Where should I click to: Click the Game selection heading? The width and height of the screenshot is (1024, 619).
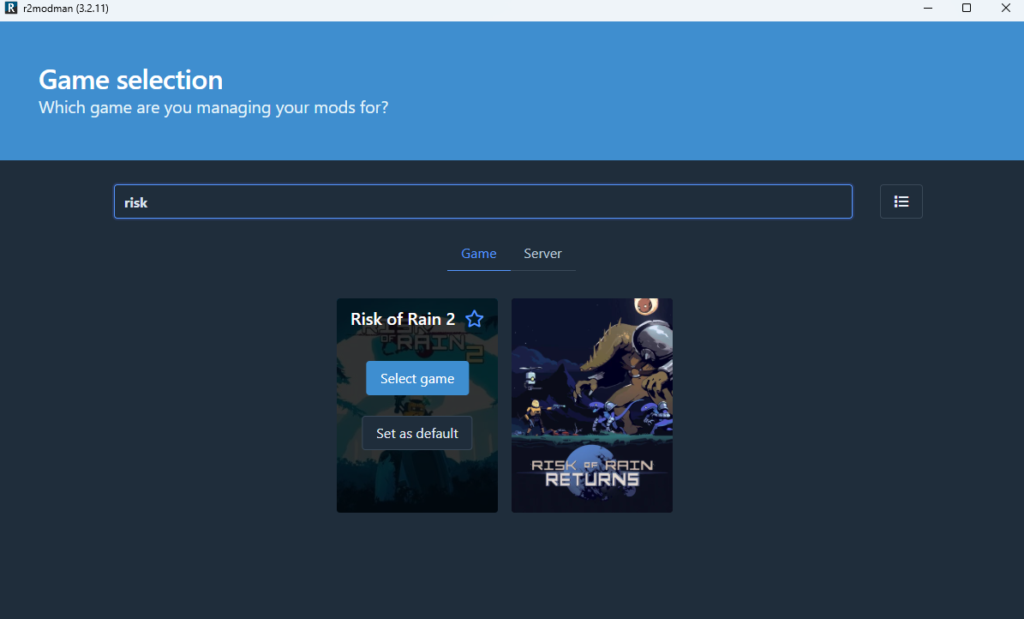click(130, 80)
